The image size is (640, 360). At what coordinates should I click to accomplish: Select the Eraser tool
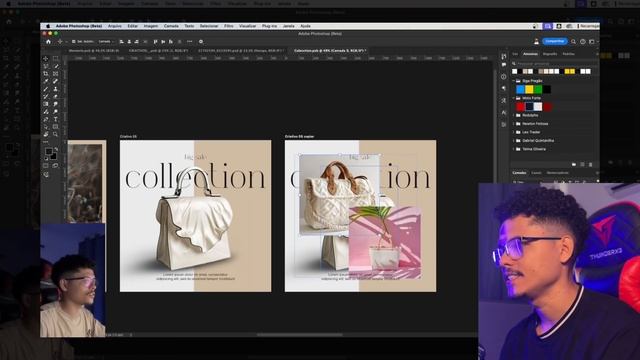click(x=56, y=96)
